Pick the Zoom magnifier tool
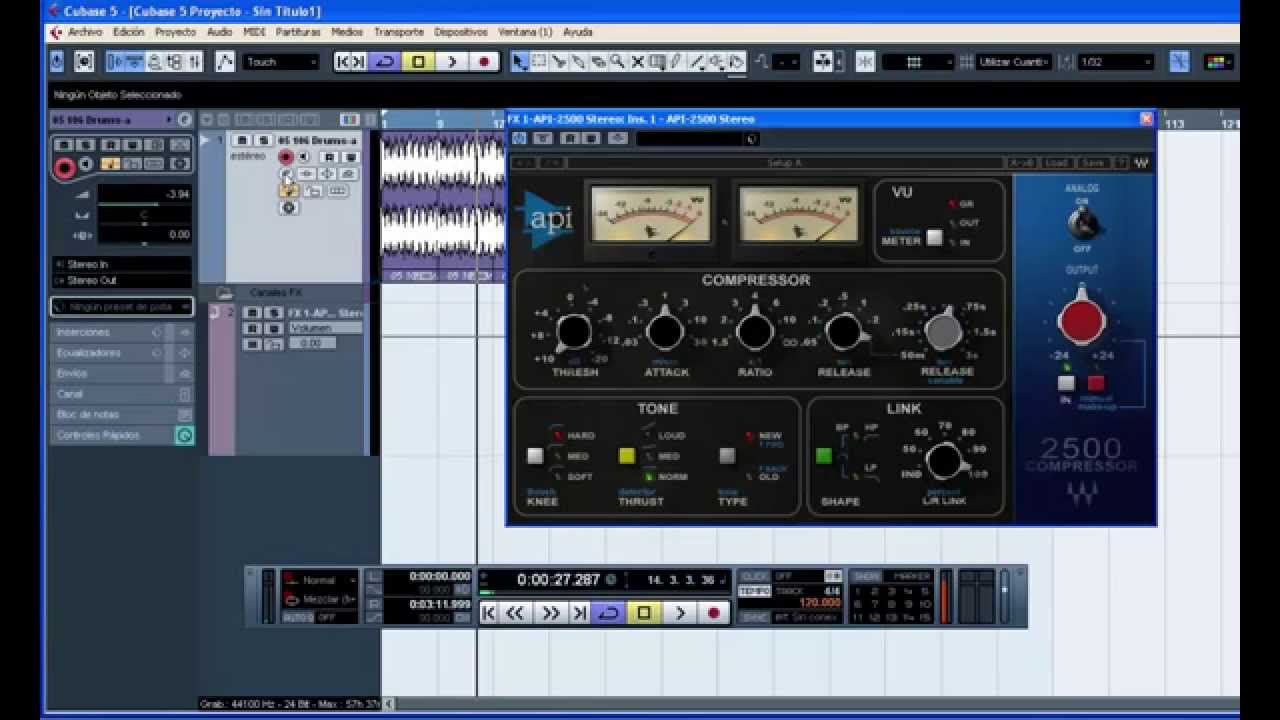Screen dimensions: 1280x720 618,62
